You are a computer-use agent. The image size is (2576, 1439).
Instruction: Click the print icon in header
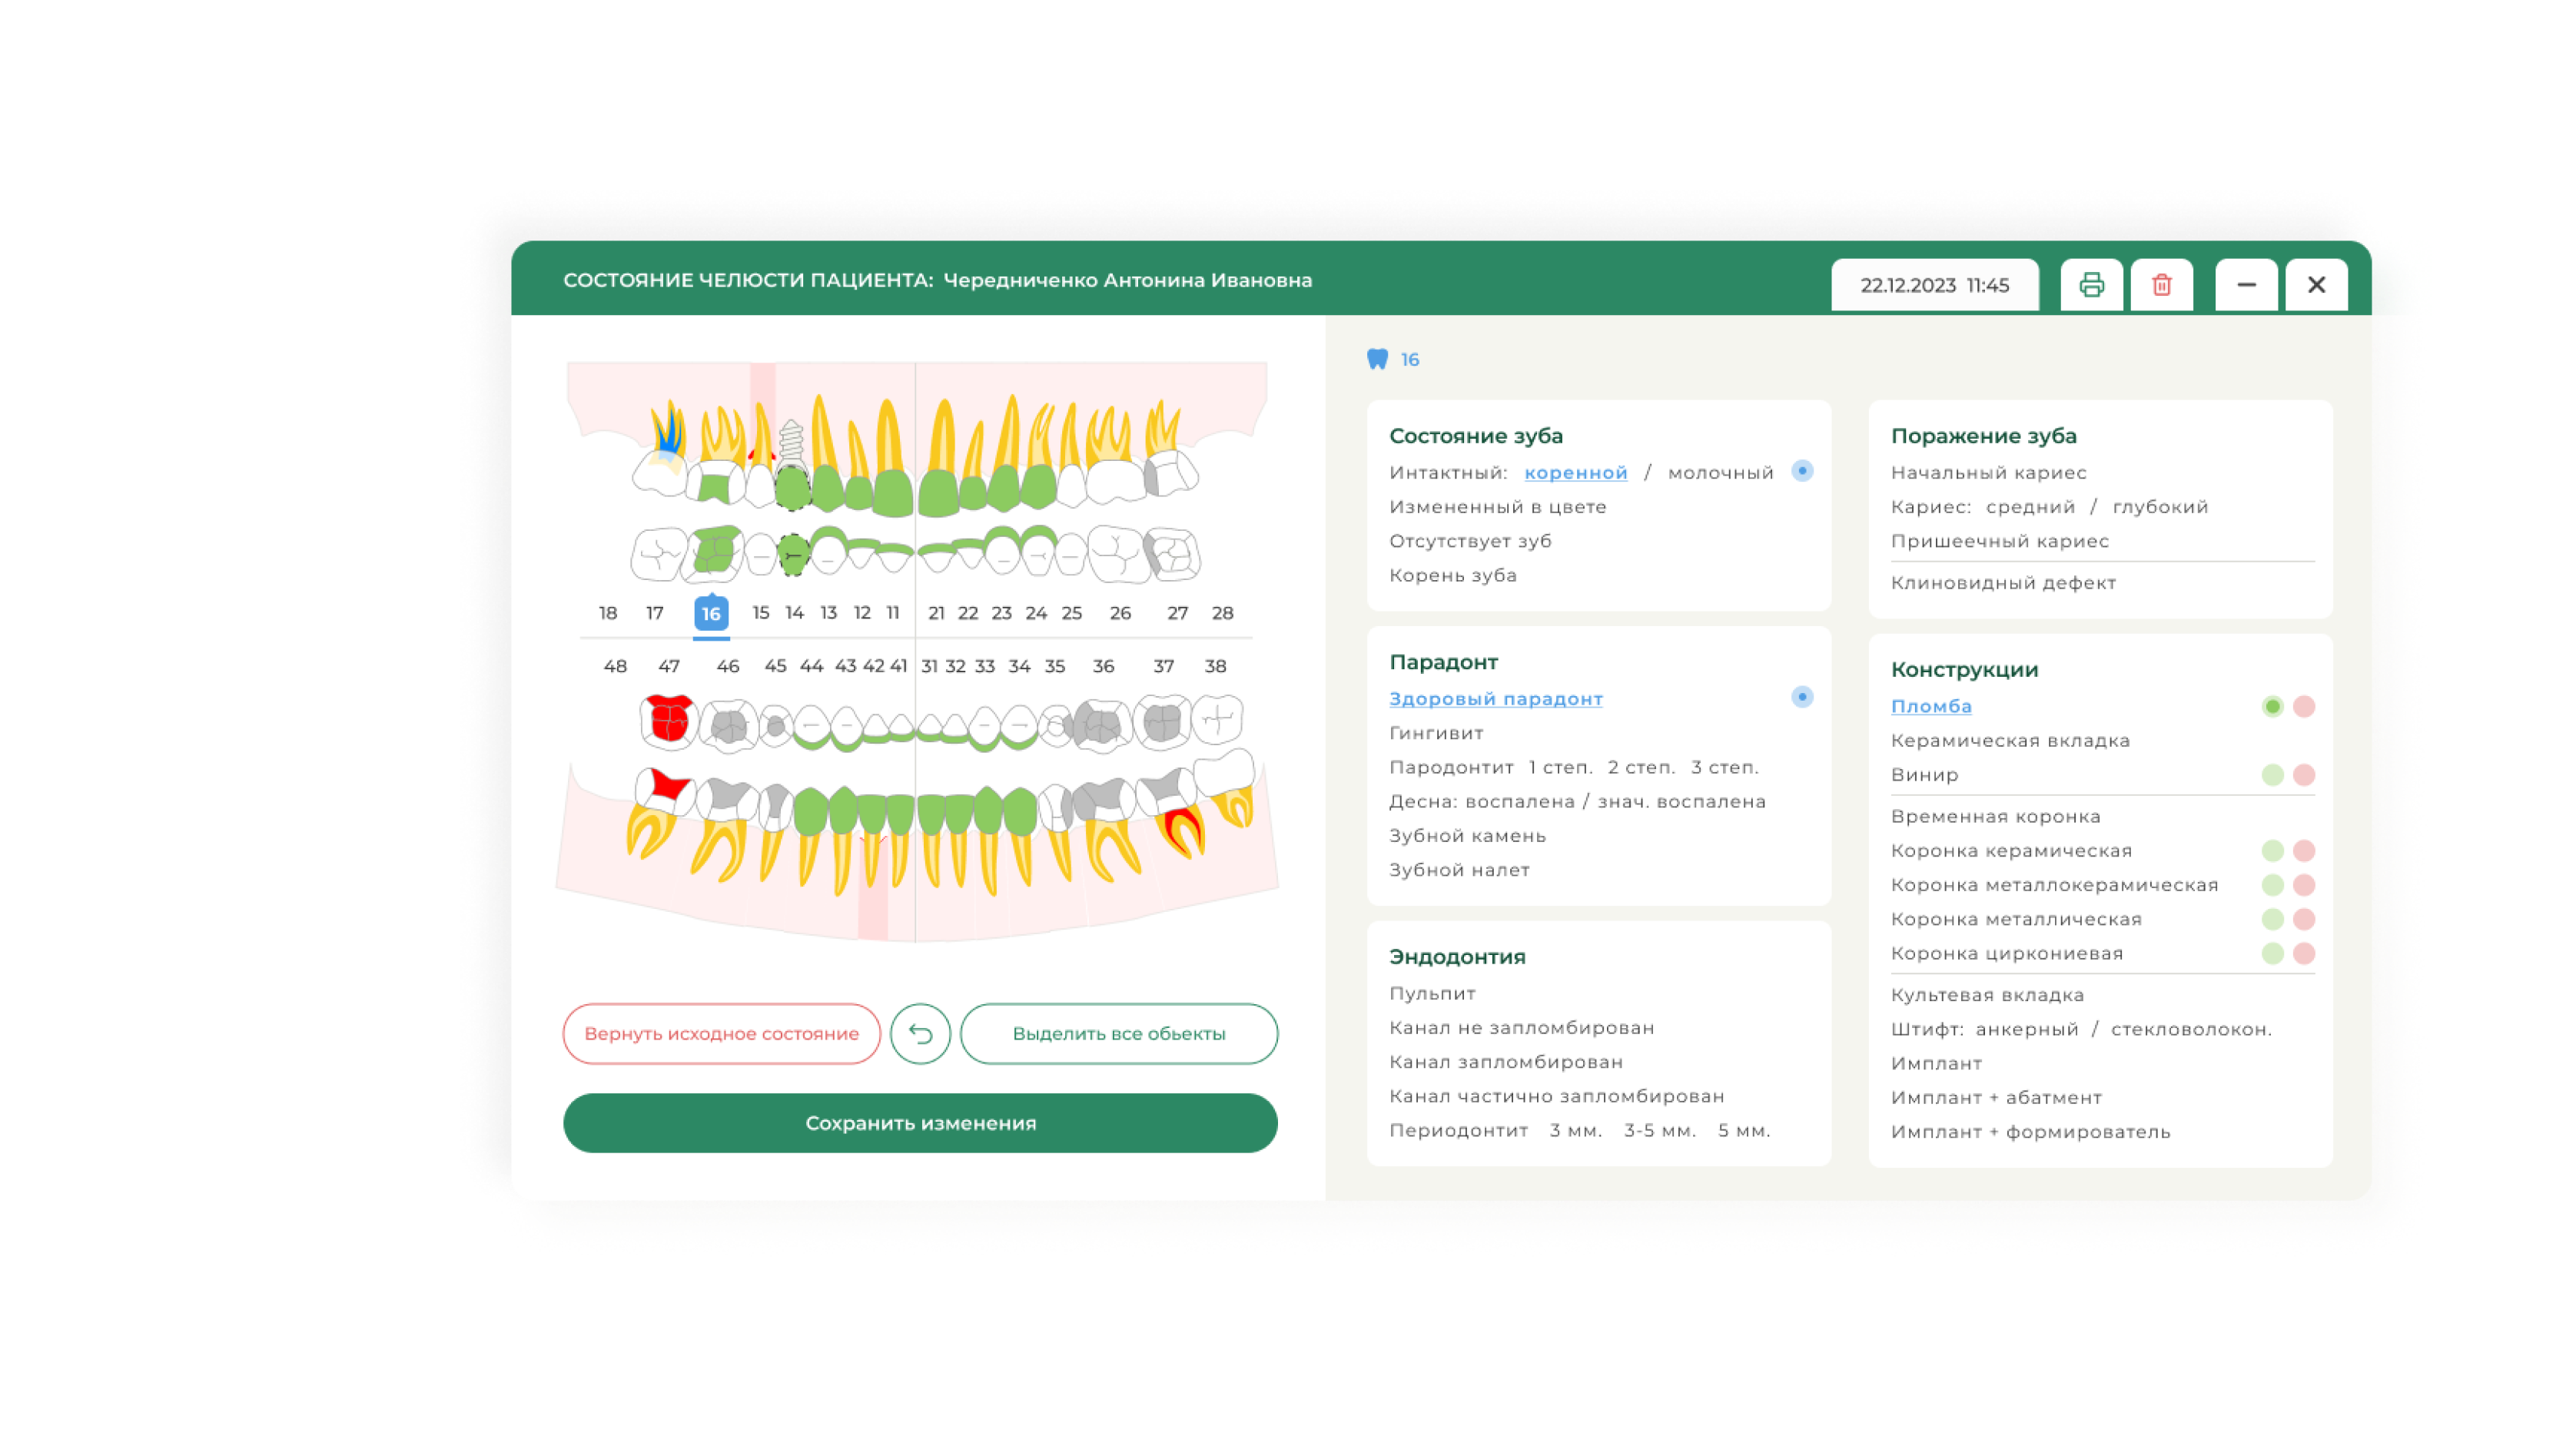click(x=2091, y=285)
